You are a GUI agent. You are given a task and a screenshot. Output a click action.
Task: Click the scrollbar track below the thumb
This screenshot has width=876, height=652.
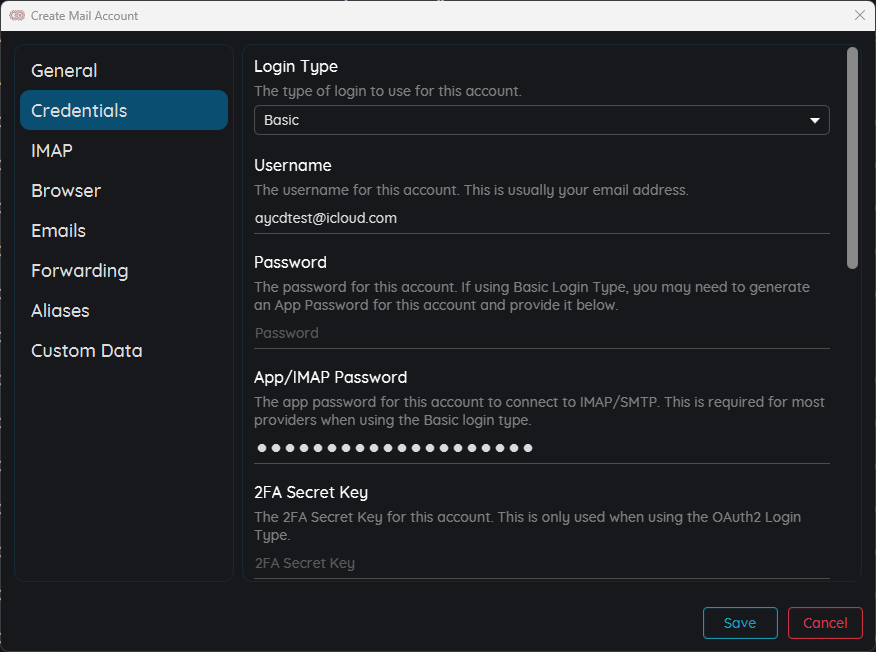(851, 425)
